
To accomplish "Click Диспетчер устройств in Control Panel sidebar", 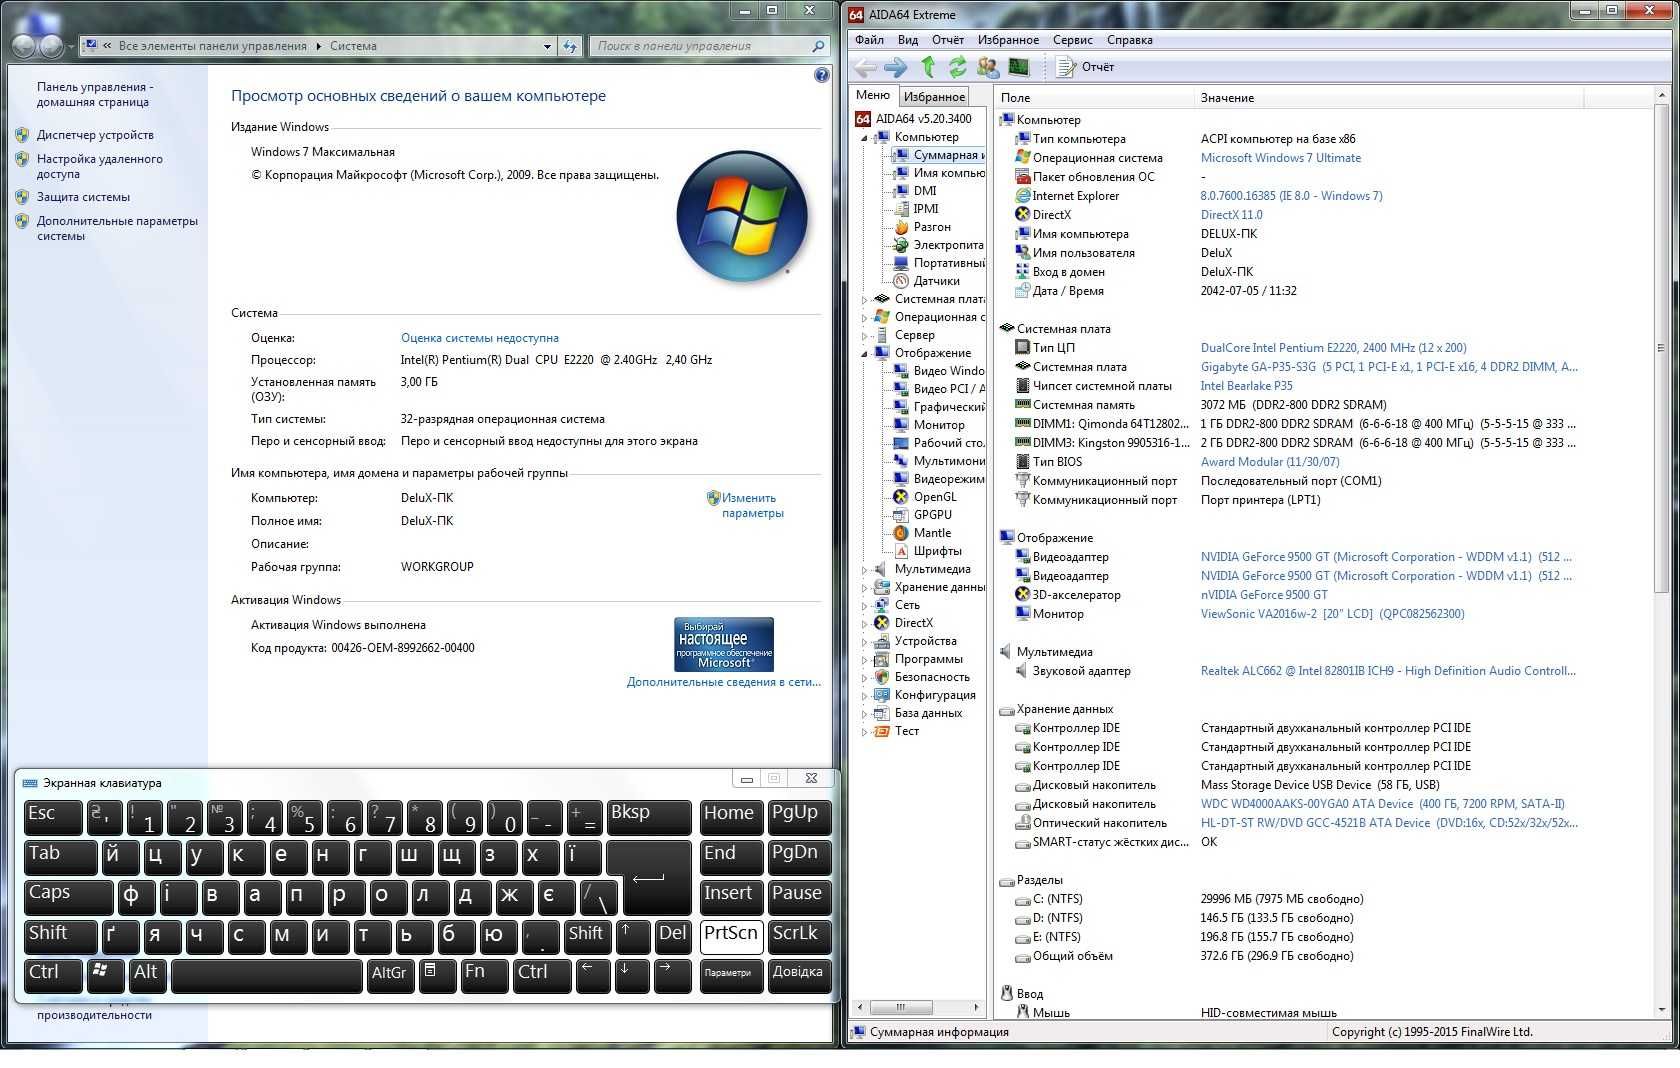I will (x=95, y=135).
